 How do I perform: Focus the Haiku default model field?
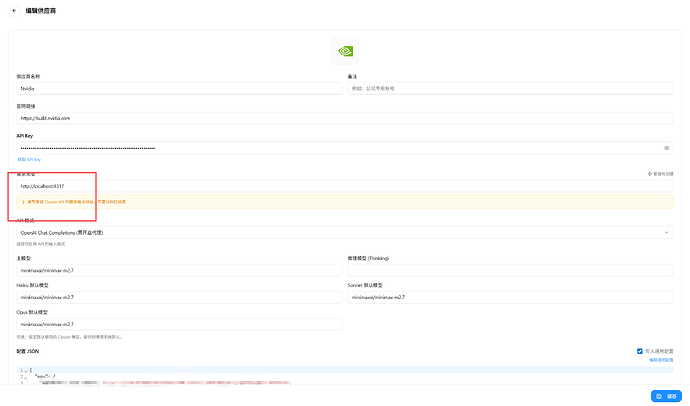click(x=179, y=297)
